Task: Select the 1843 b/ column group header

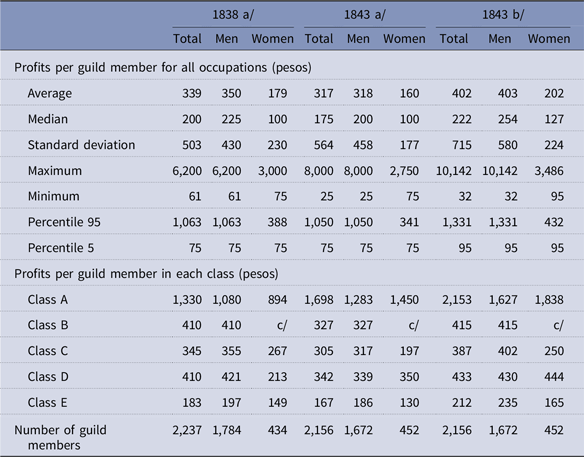Action: pos(503,15)
